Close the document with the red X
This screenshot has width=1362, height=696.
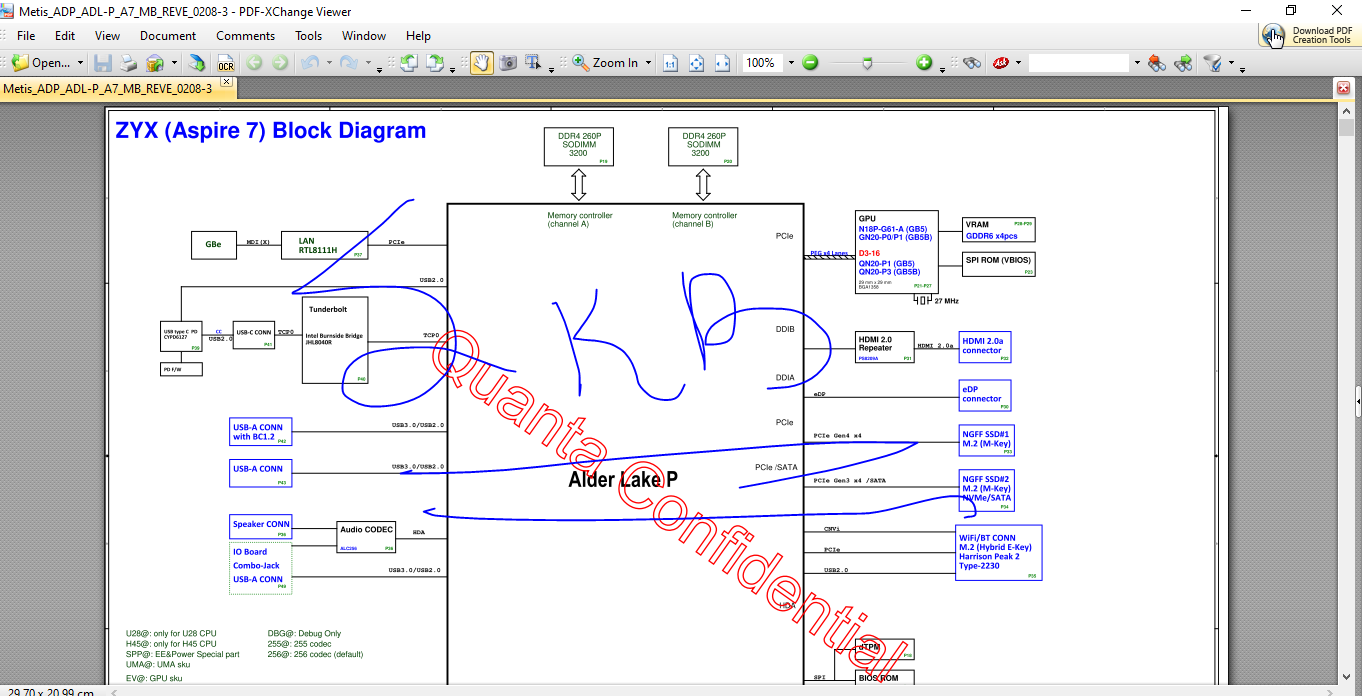click(1344, 88)
